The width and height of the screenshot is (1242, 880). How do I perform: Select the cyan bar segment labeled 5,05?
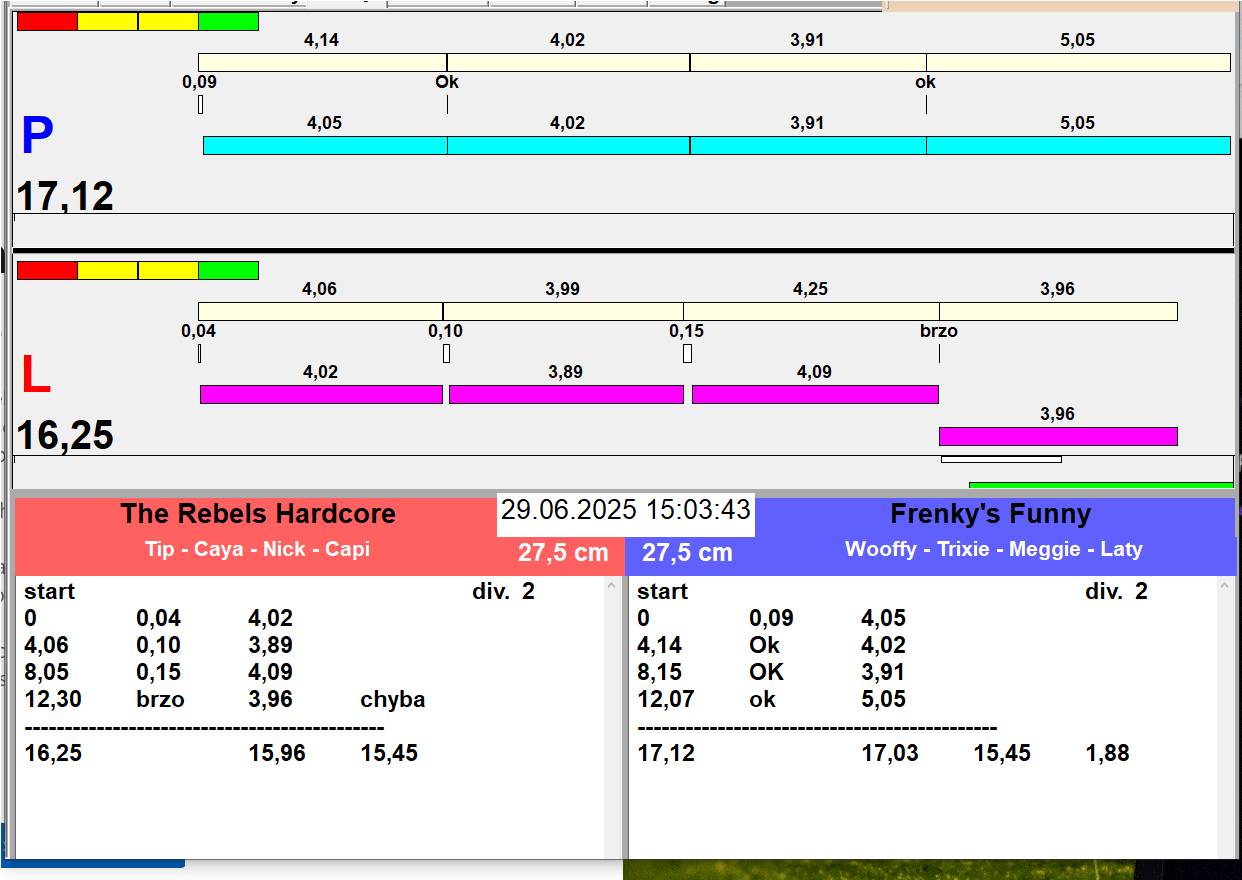click(x=1077, y=145)
